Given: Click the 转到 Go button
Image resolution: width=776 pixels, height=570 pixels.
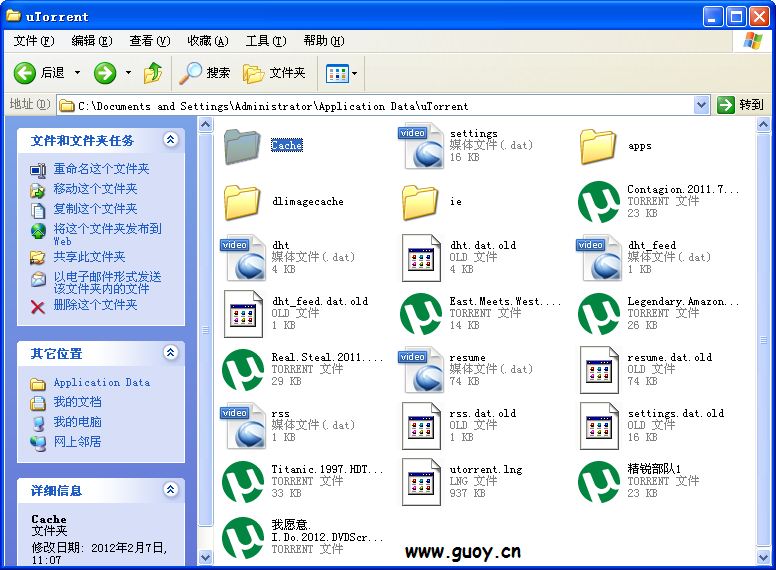Looking at the screenshot, I should click(x=740, y=105).
